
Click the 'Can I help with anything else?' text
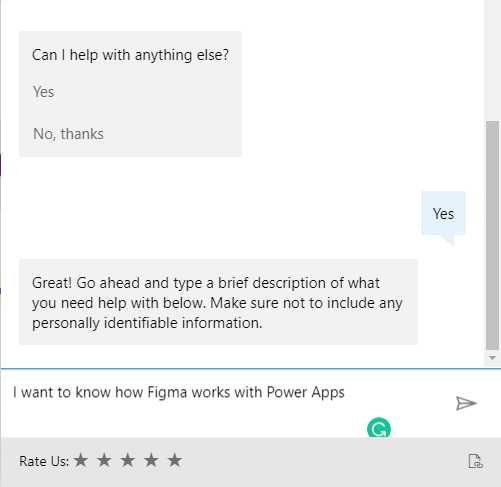coord(130,55)
